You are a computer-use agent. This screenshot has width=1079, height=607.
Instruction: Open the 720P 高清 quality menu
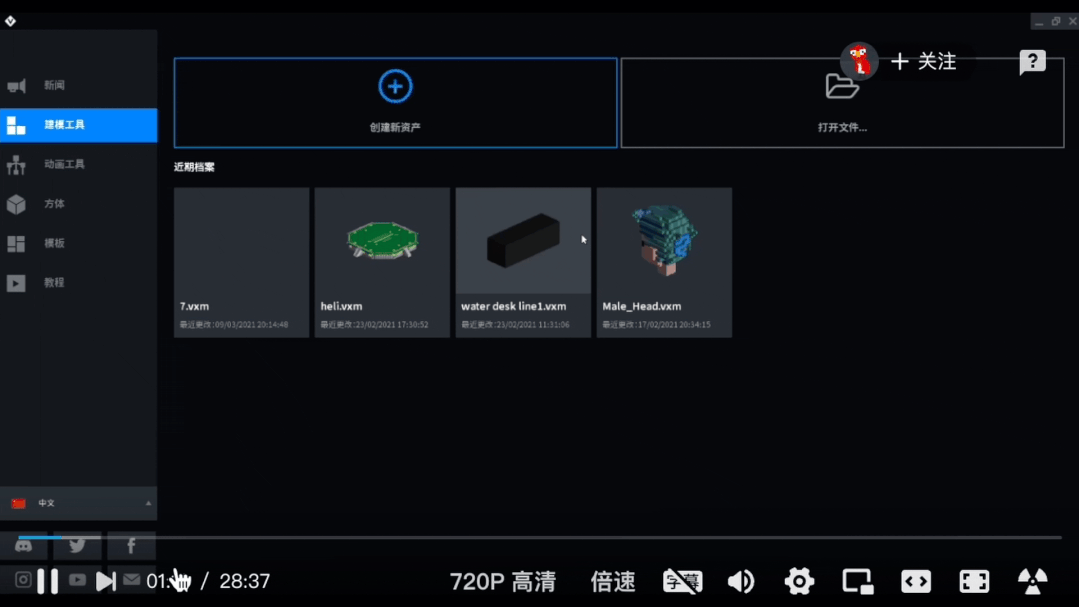click(503, 581)
